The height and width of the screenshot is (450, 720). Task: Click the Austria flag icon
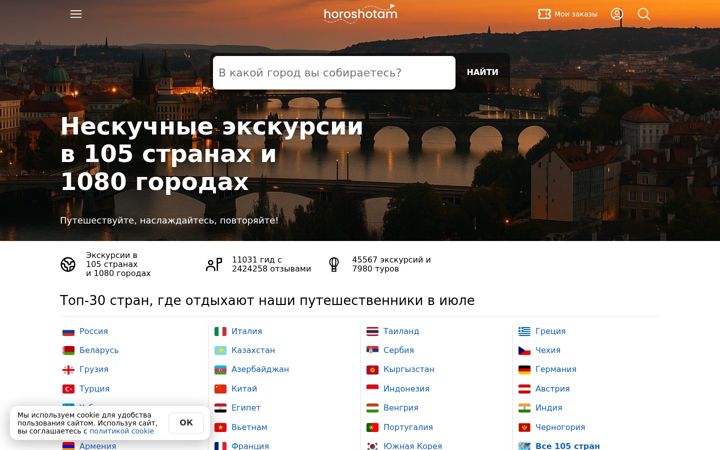524,389
